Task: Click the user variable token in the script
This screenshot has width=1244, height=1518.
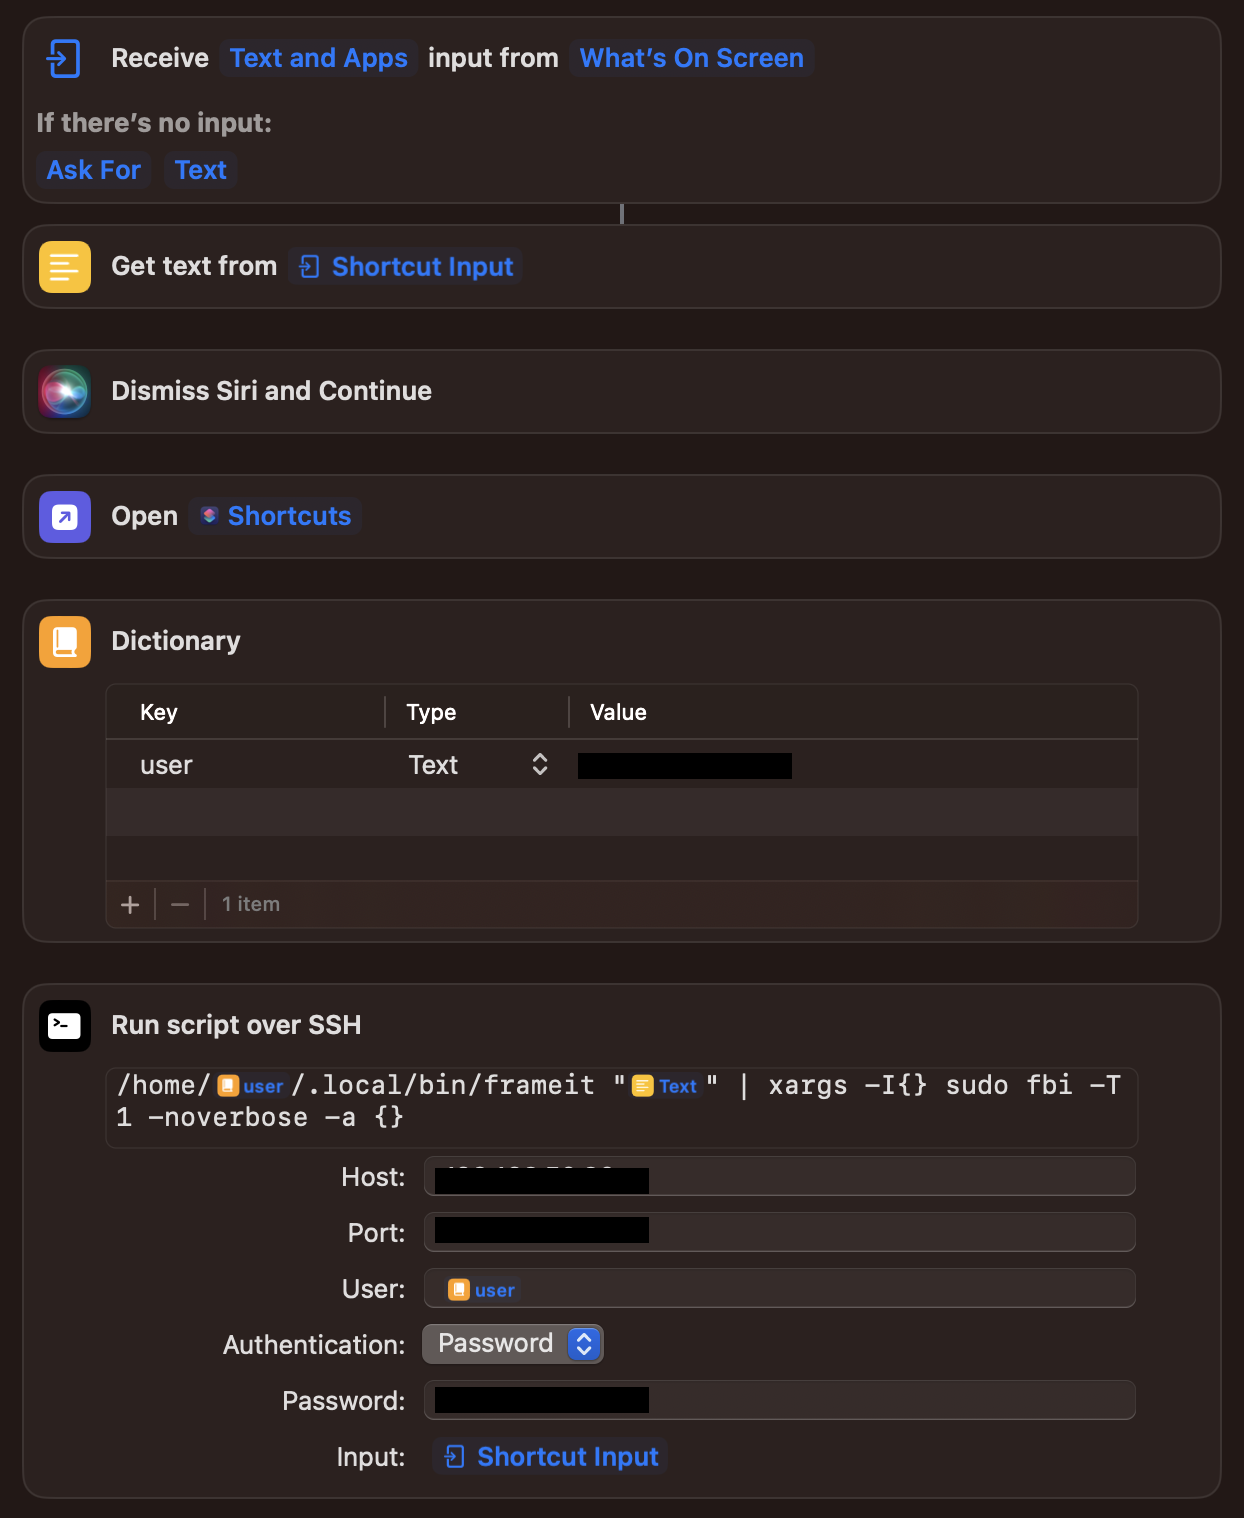Action: [250, 1085]
